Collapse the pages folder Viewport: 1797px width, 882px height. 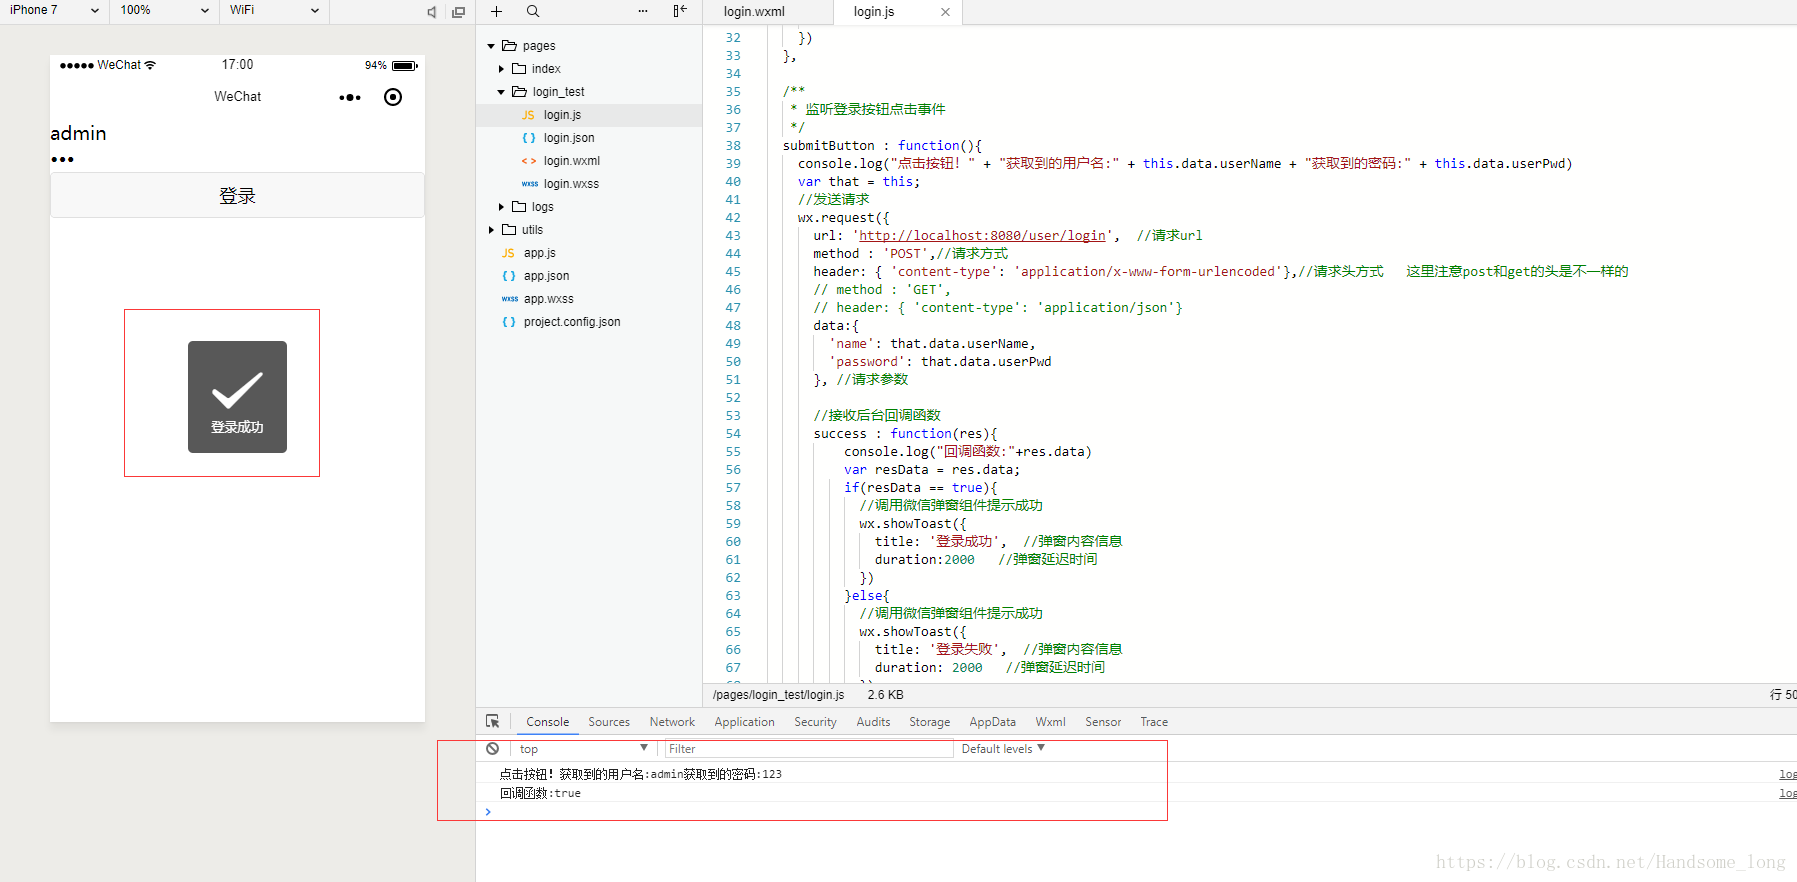(x=491, y=46)
